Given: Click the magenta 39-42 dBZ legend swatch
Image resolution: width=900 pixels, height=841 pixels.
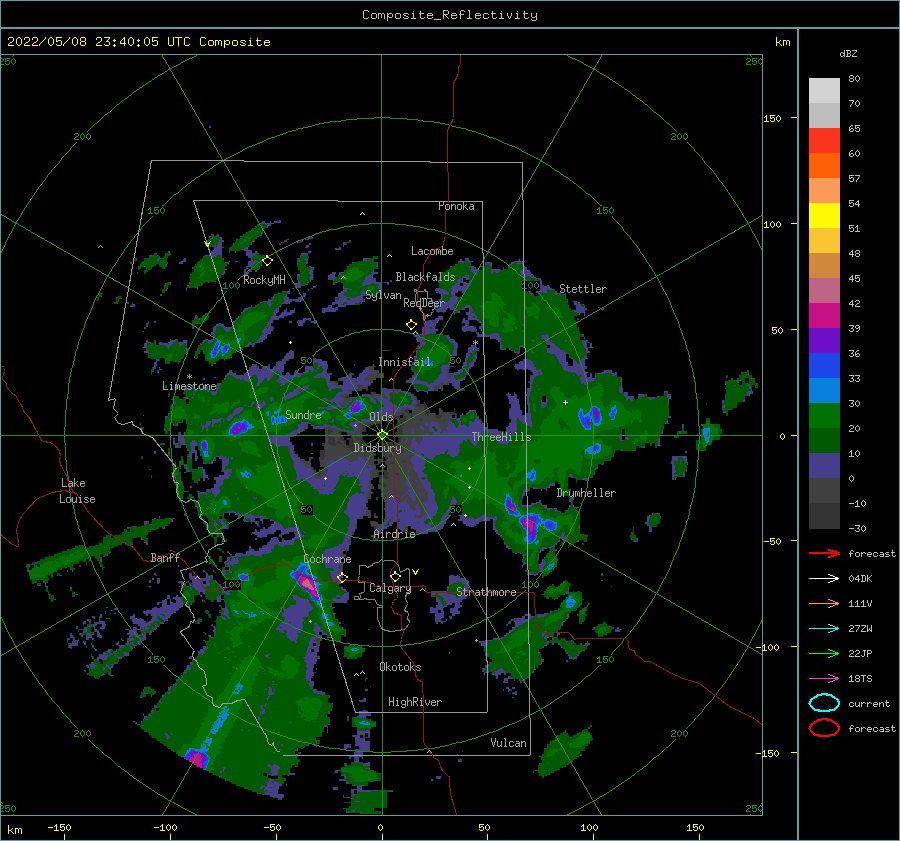Looking at the screenshot, I should (x=824, y=316).
